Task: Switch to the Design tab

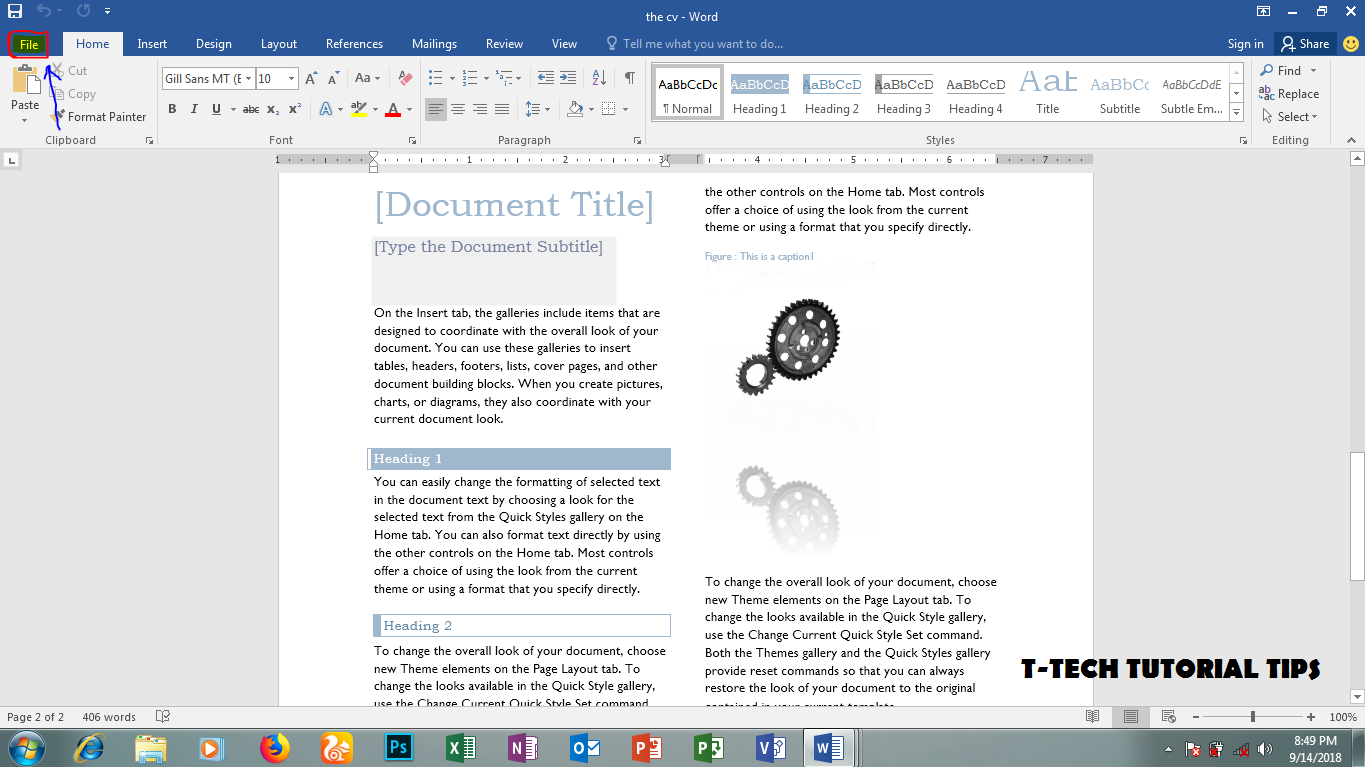Action: (214, 44)
